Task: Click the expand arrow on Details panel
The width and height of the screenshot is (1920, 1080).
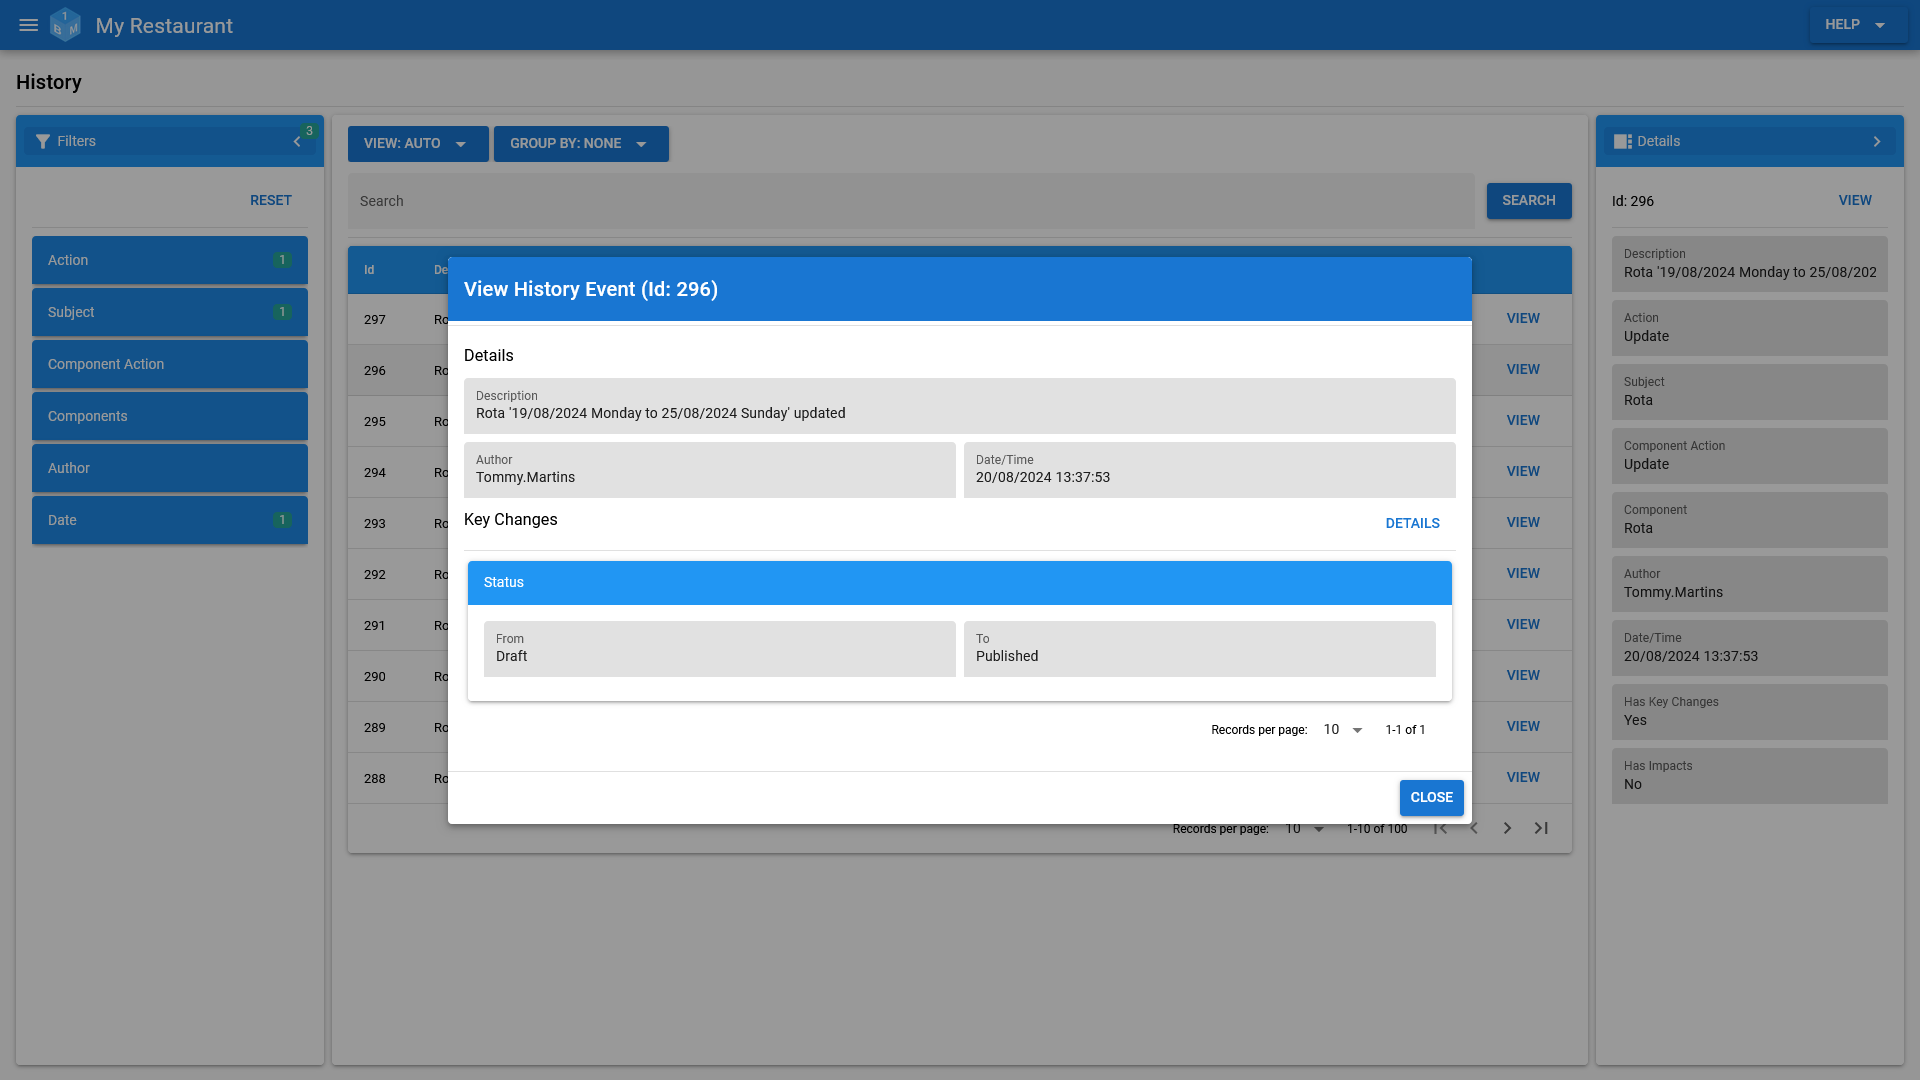Action: pyautogui.click(x=1878, y=141)
